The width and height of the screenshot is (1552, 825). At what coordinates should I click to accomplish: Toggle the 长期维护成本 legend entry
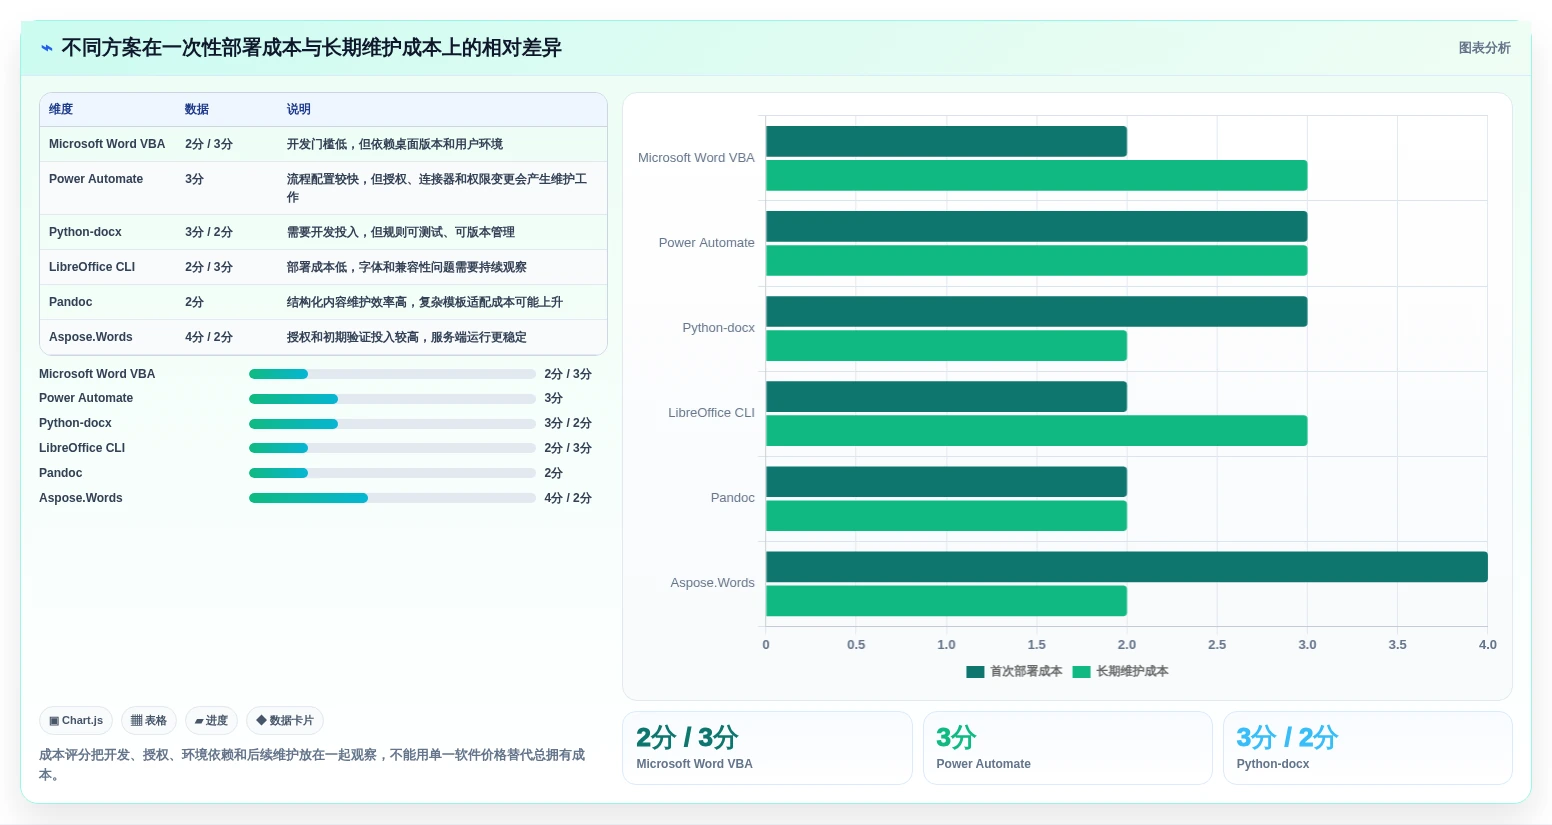1120,671
